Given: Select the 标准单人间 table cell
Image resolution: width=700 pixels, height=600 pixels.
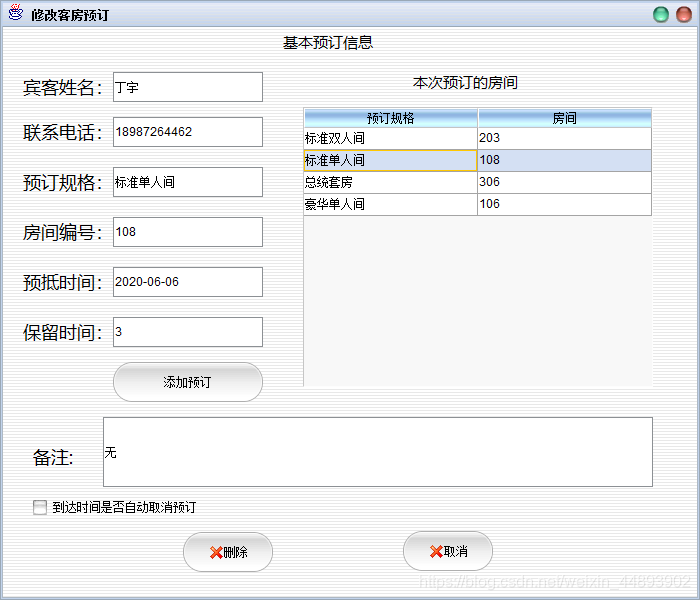Looking at the screenshot, I should [391, 160].
